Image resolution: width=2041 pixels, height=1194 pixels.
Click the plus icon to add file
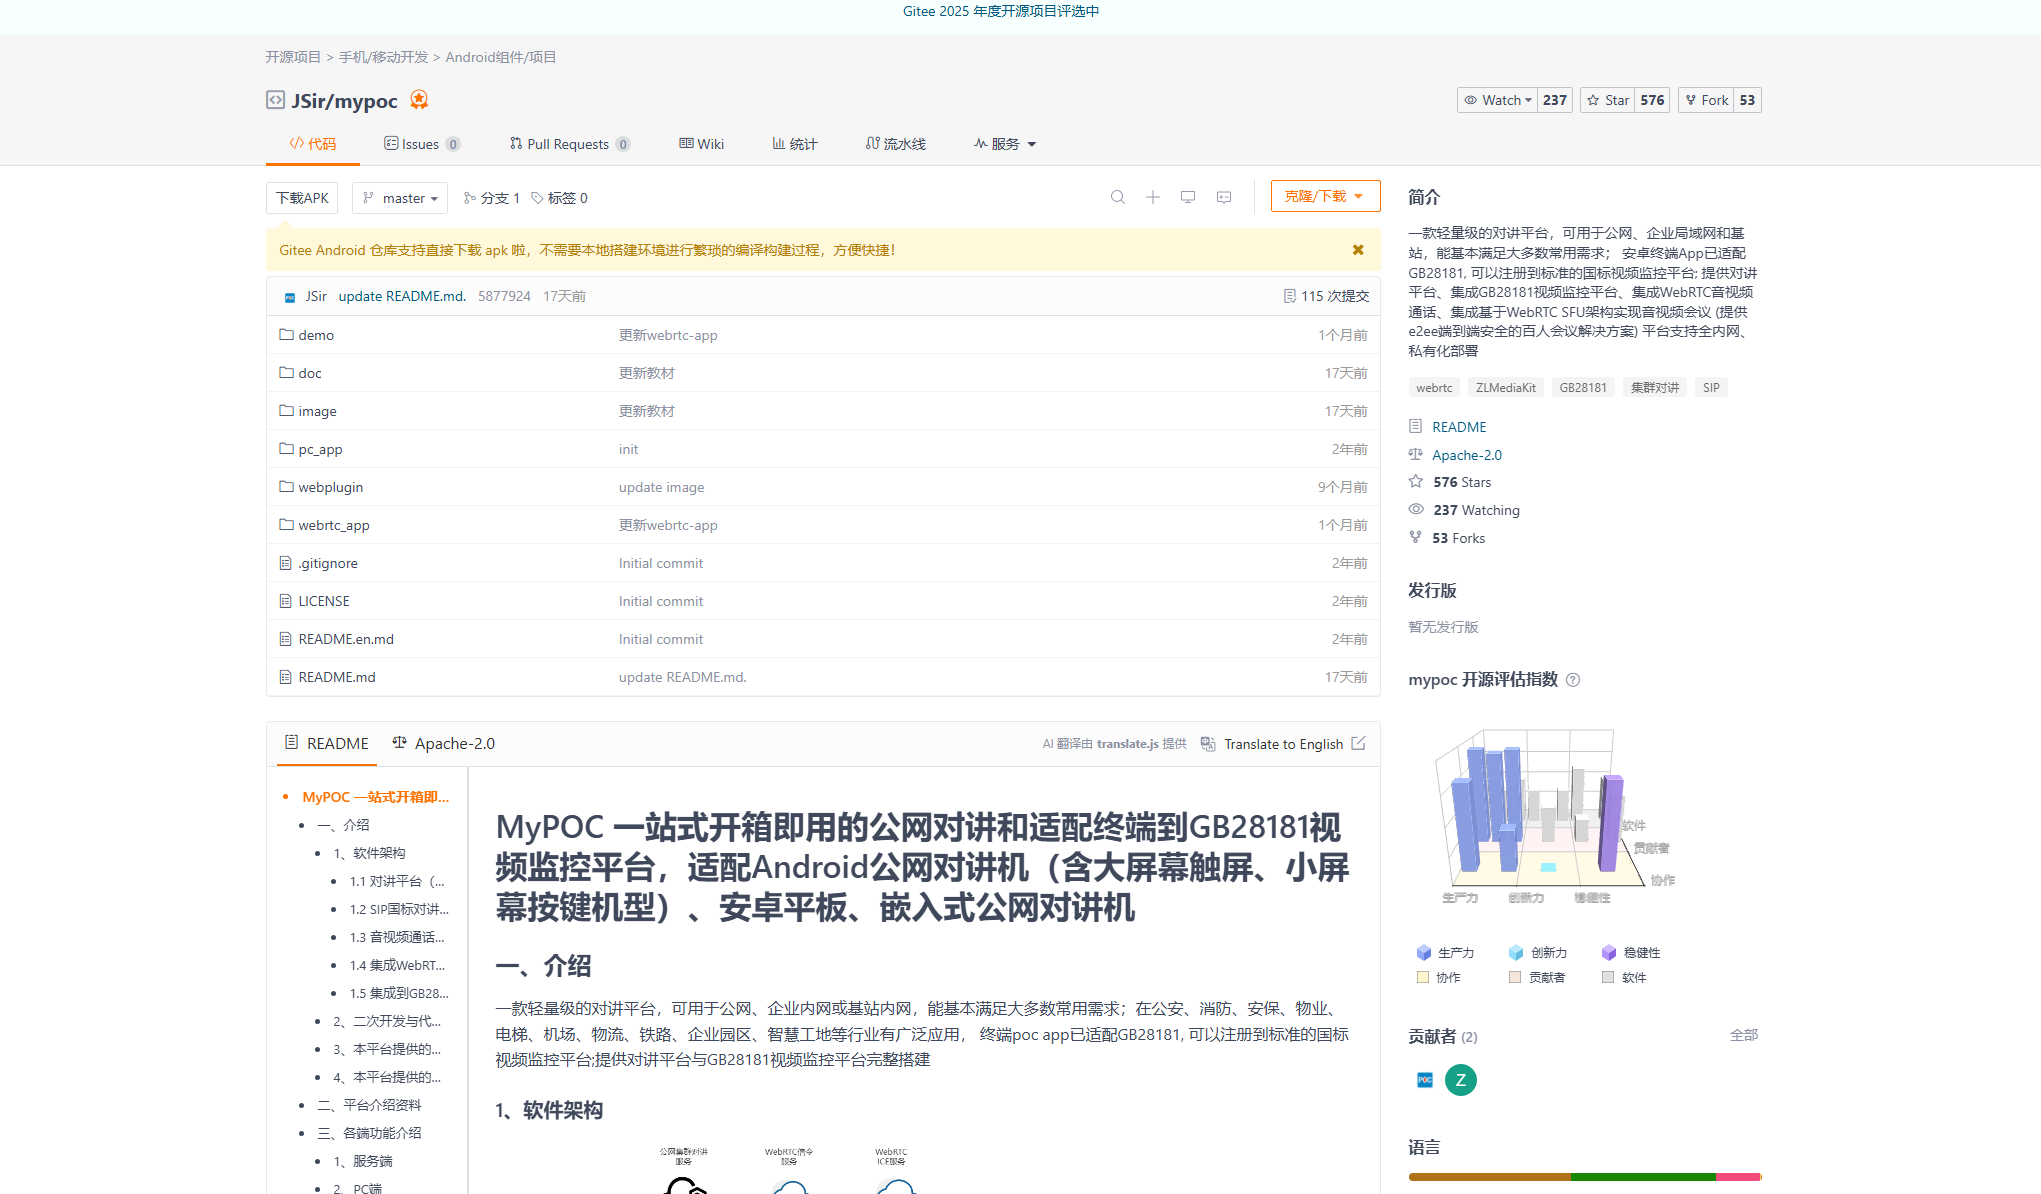point(1153,197)
